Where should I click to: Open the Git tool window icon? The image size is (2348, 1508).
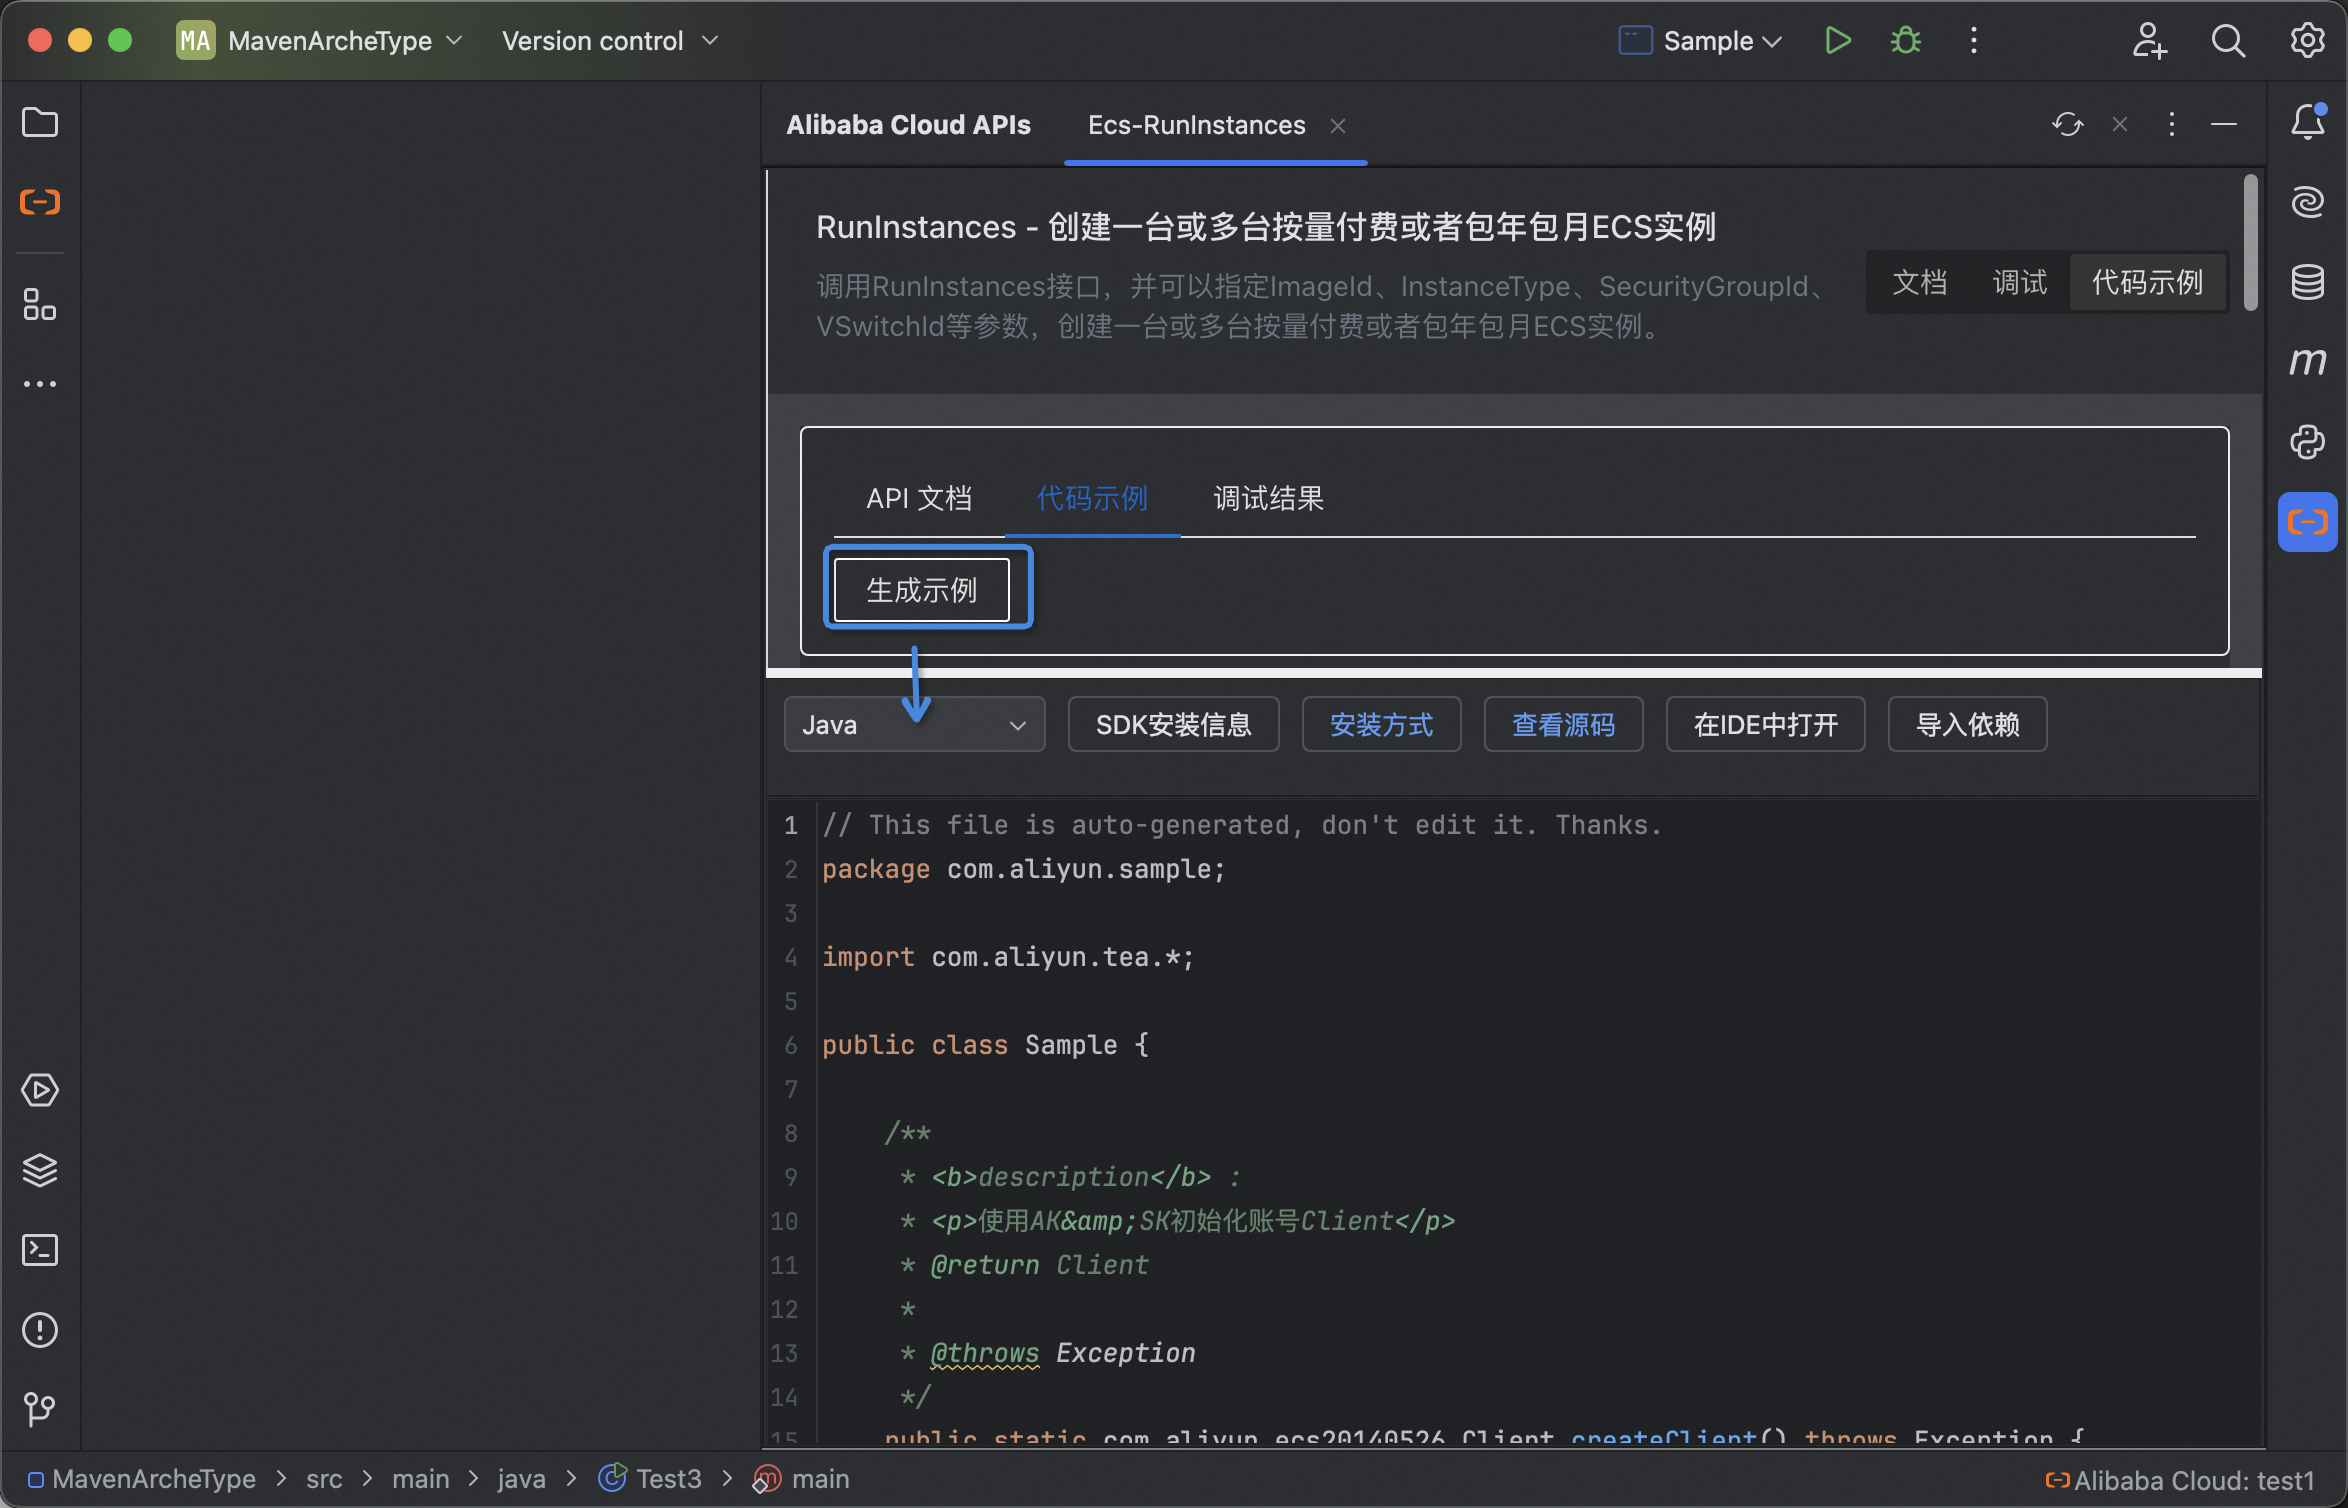[x=40, y=1410]
